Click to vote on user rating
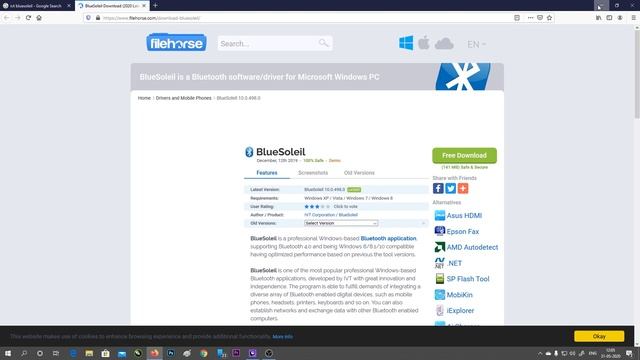Image resolution: width=640 pixels, height=360 pixels. [345, 207]
